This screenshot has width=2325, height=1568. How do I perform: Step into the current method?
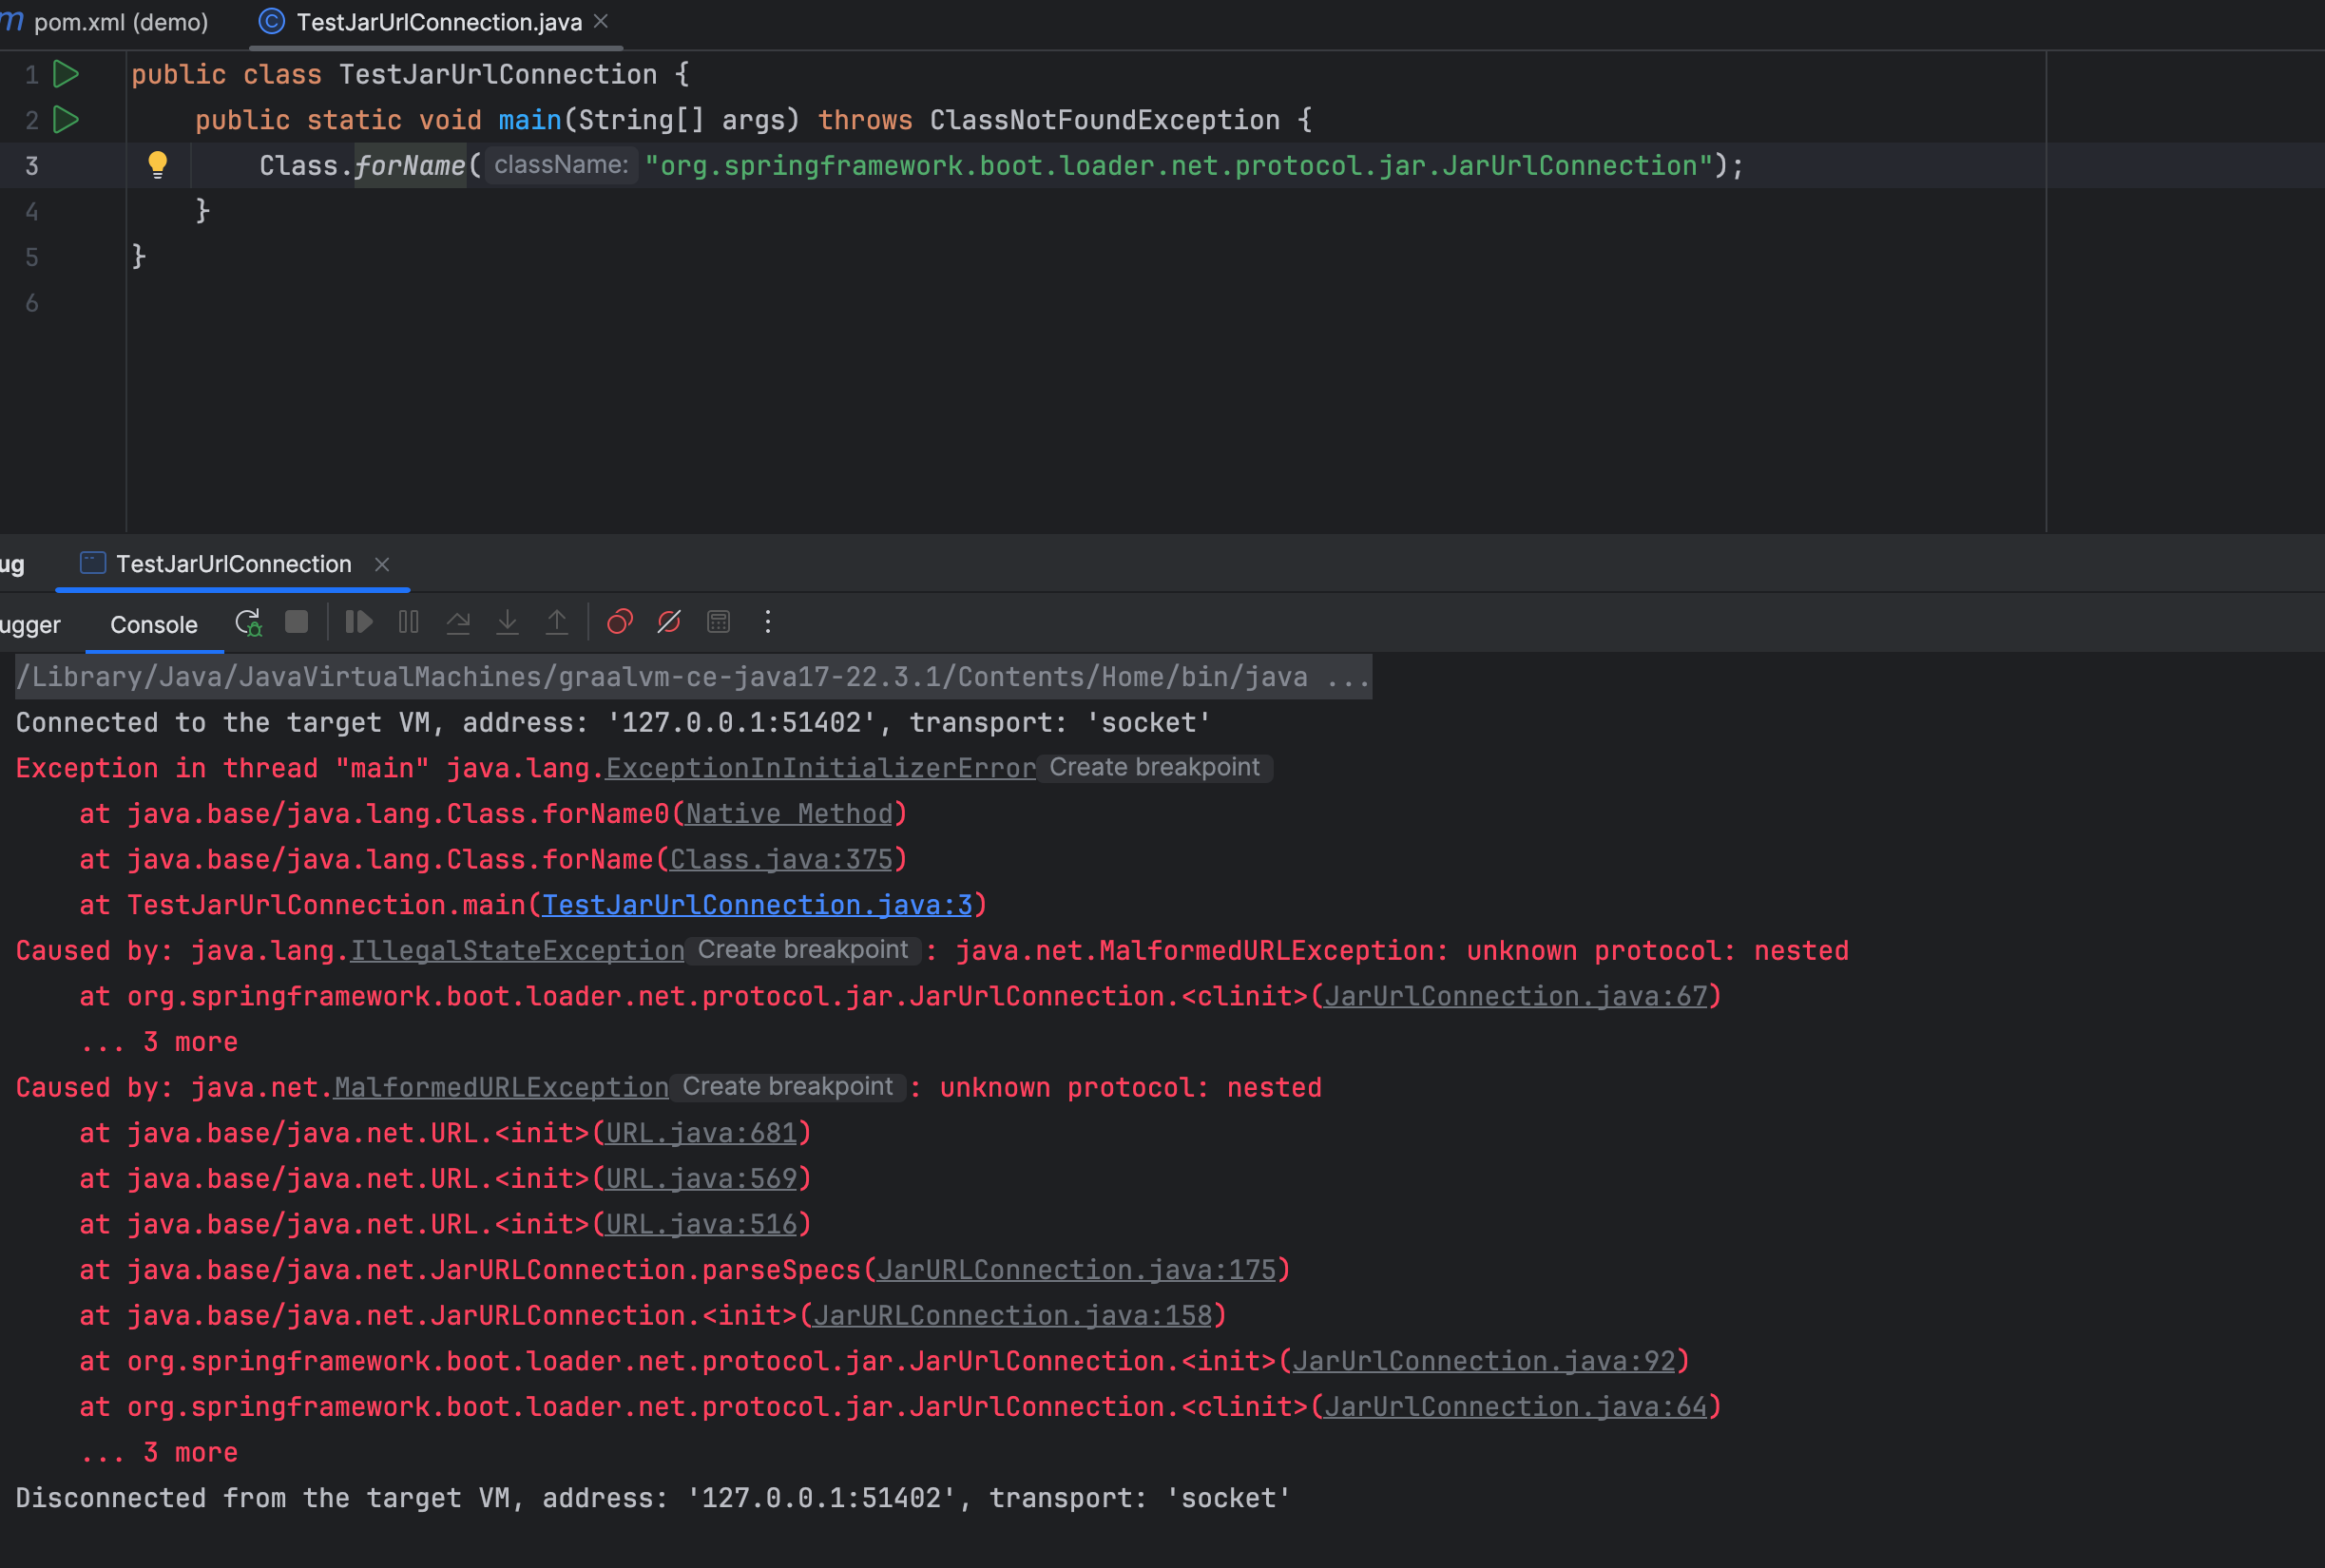point(507,622)
